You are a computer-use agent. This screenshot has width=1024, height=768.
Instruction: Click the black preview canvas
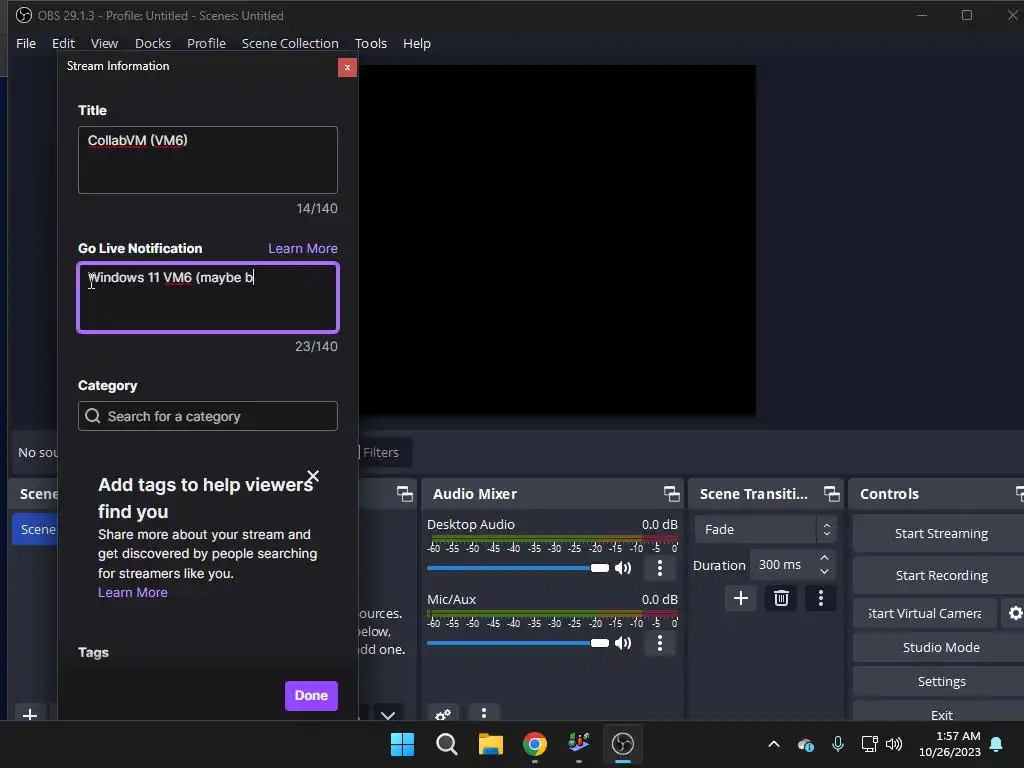coord(557,240)
